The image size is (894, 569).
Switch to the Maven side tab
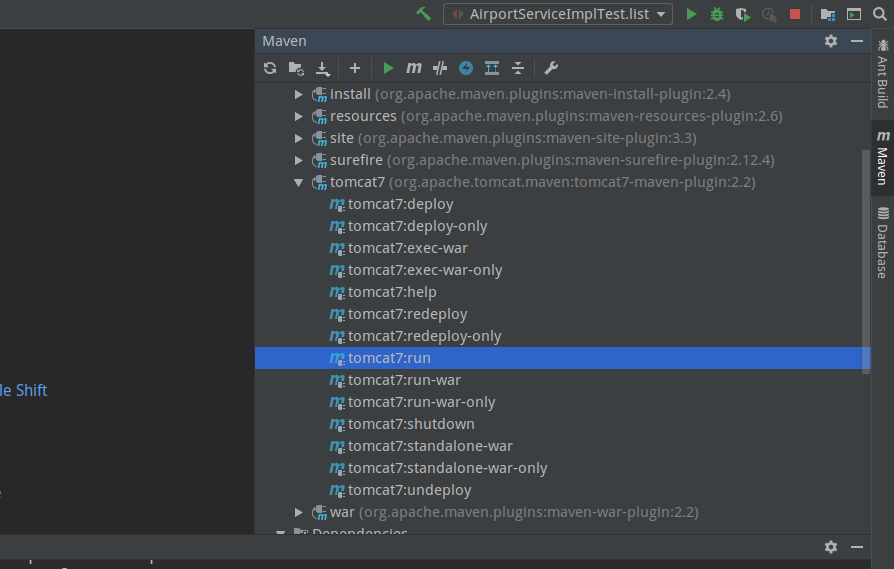(x=883, y=157)
